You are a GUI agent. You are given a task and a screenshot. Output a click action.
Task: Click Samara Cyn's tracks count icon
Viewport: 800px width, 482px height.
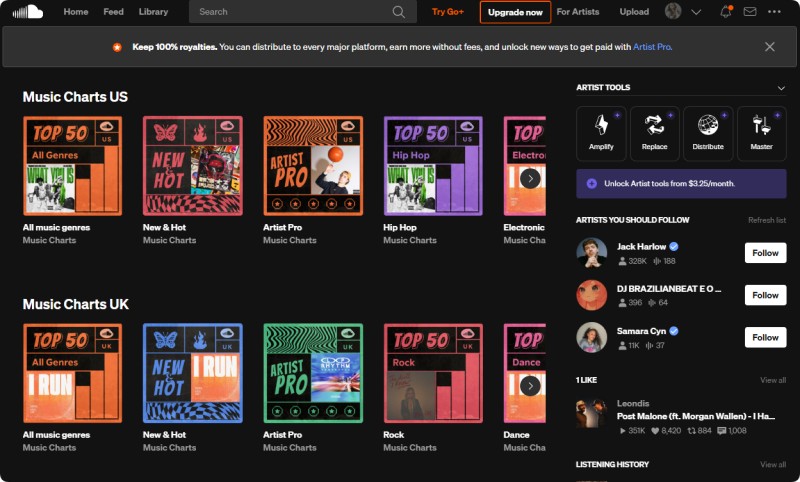tap(649, 345)
